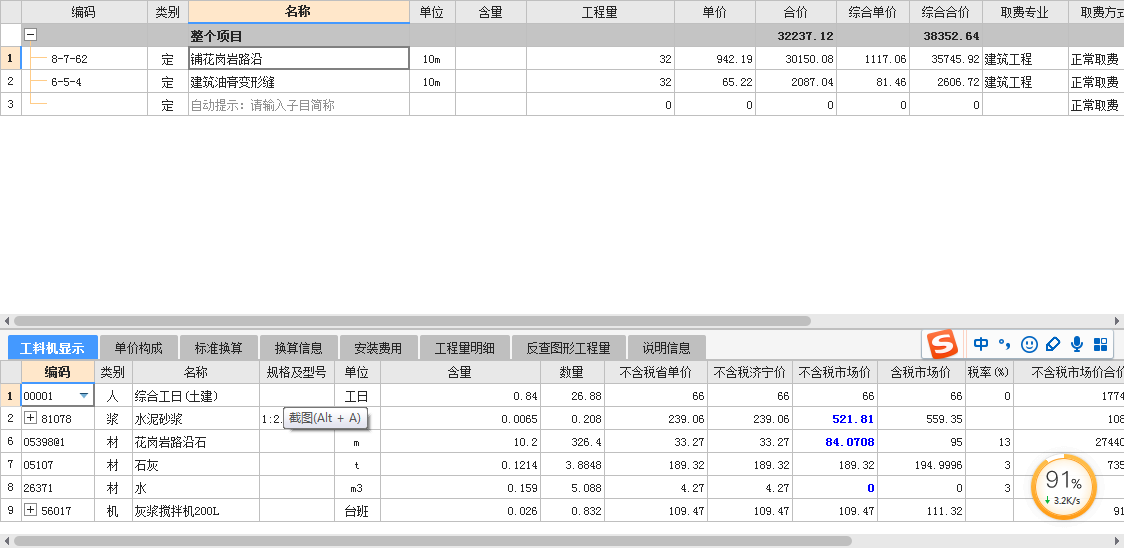Select the 花岗岩路沿石 material row name
The width and height of the screenshot is (1124, 548).
(x=196, y=441)
